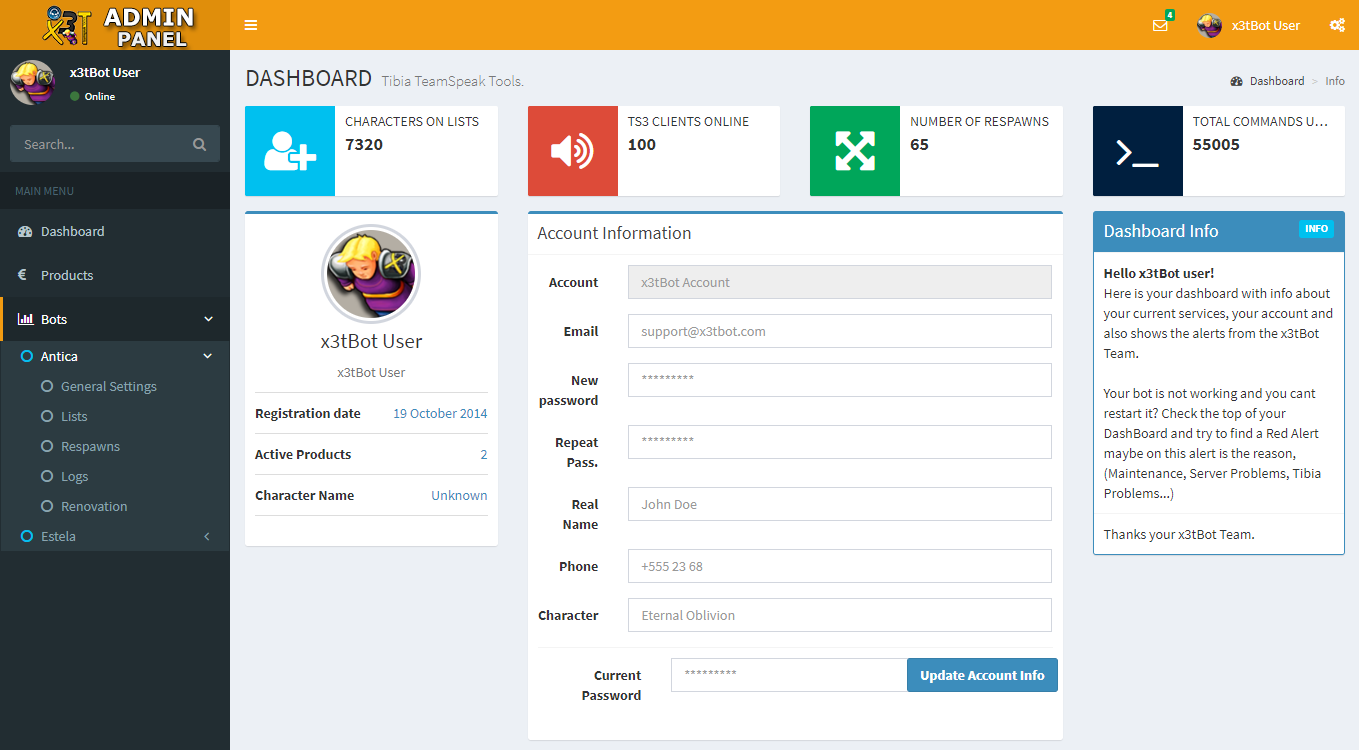Click the Characters on Lists value 7320
Viewport: 1359px width, 750px height.
[364, 144]
